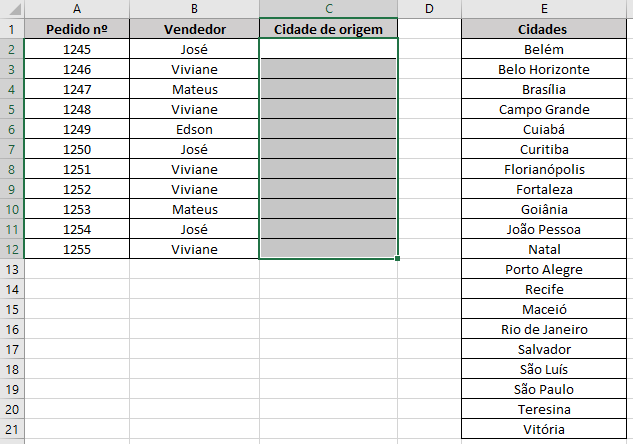Screen dimensions: 633x444
Task: Click the "Cidade de origem" header cell
Action: click(x=328, y=29)
